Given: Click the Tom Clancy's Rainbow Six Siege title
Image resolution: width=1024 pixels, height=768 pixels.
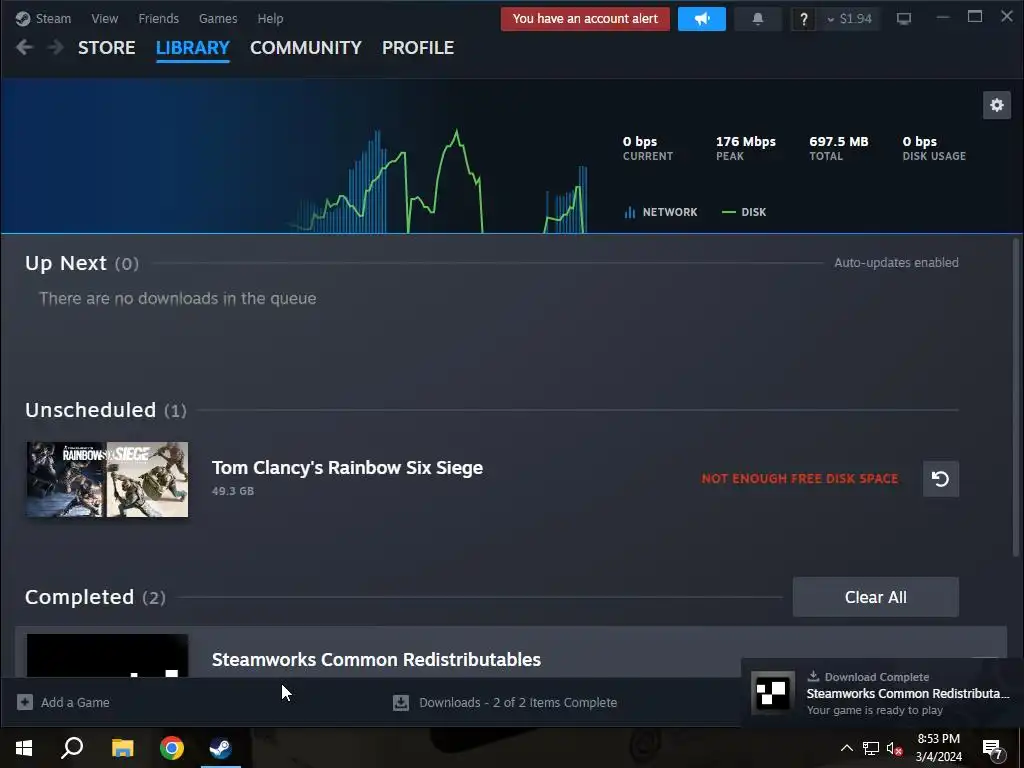Looking at the screenshot, I should [x=347, y=468].
